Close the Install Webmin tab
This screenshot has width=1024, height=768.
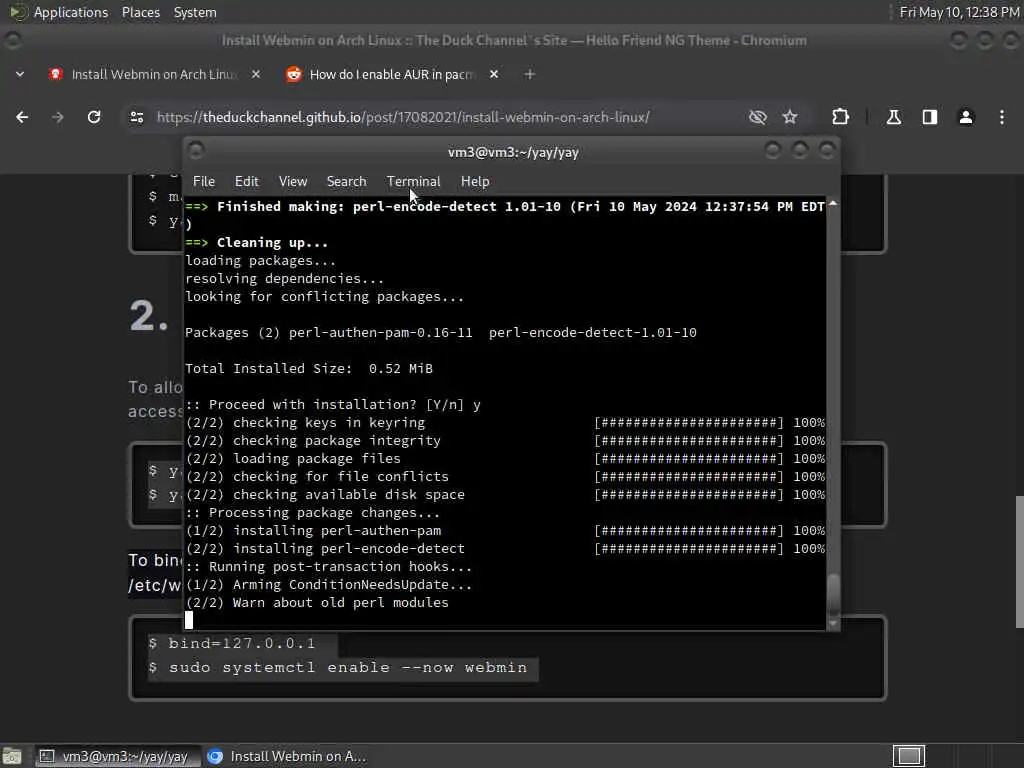tap(256, 74)
